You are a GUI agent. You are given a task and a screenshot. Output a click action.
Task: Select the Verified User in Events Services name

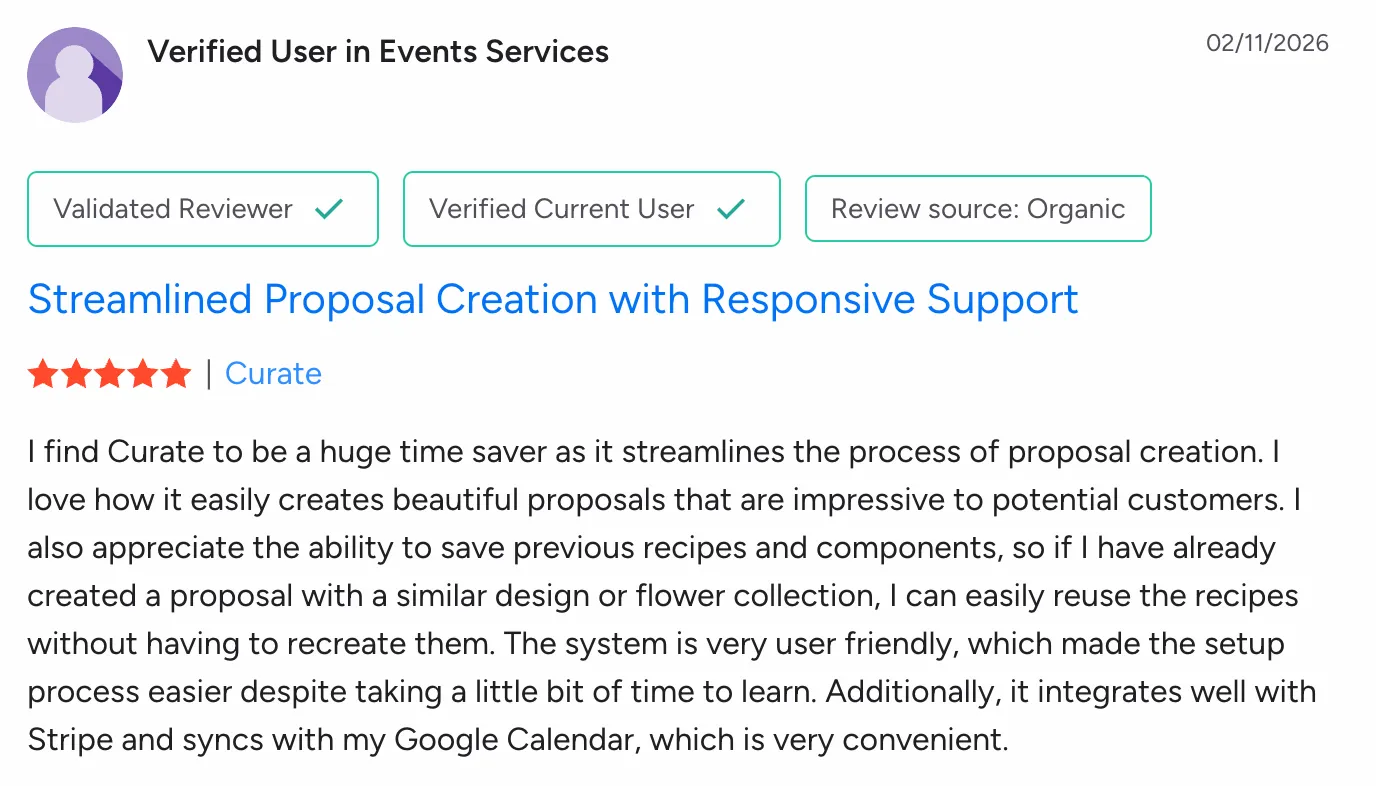tap(379, 51)
